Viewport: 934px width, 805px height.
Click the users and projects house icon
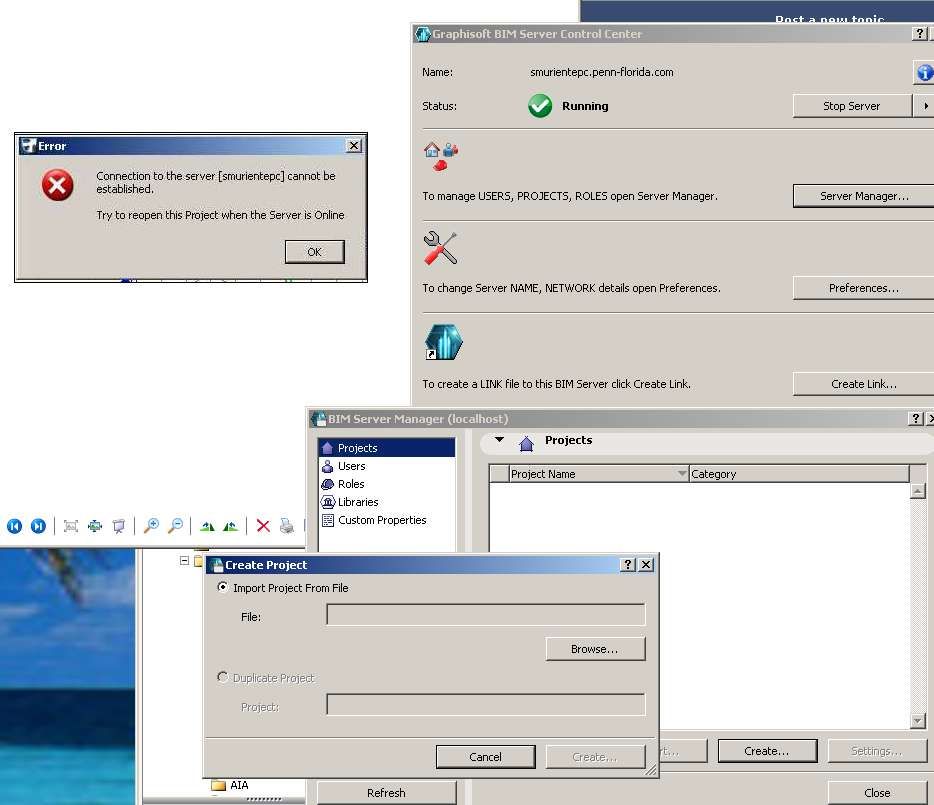click(441, 156)
